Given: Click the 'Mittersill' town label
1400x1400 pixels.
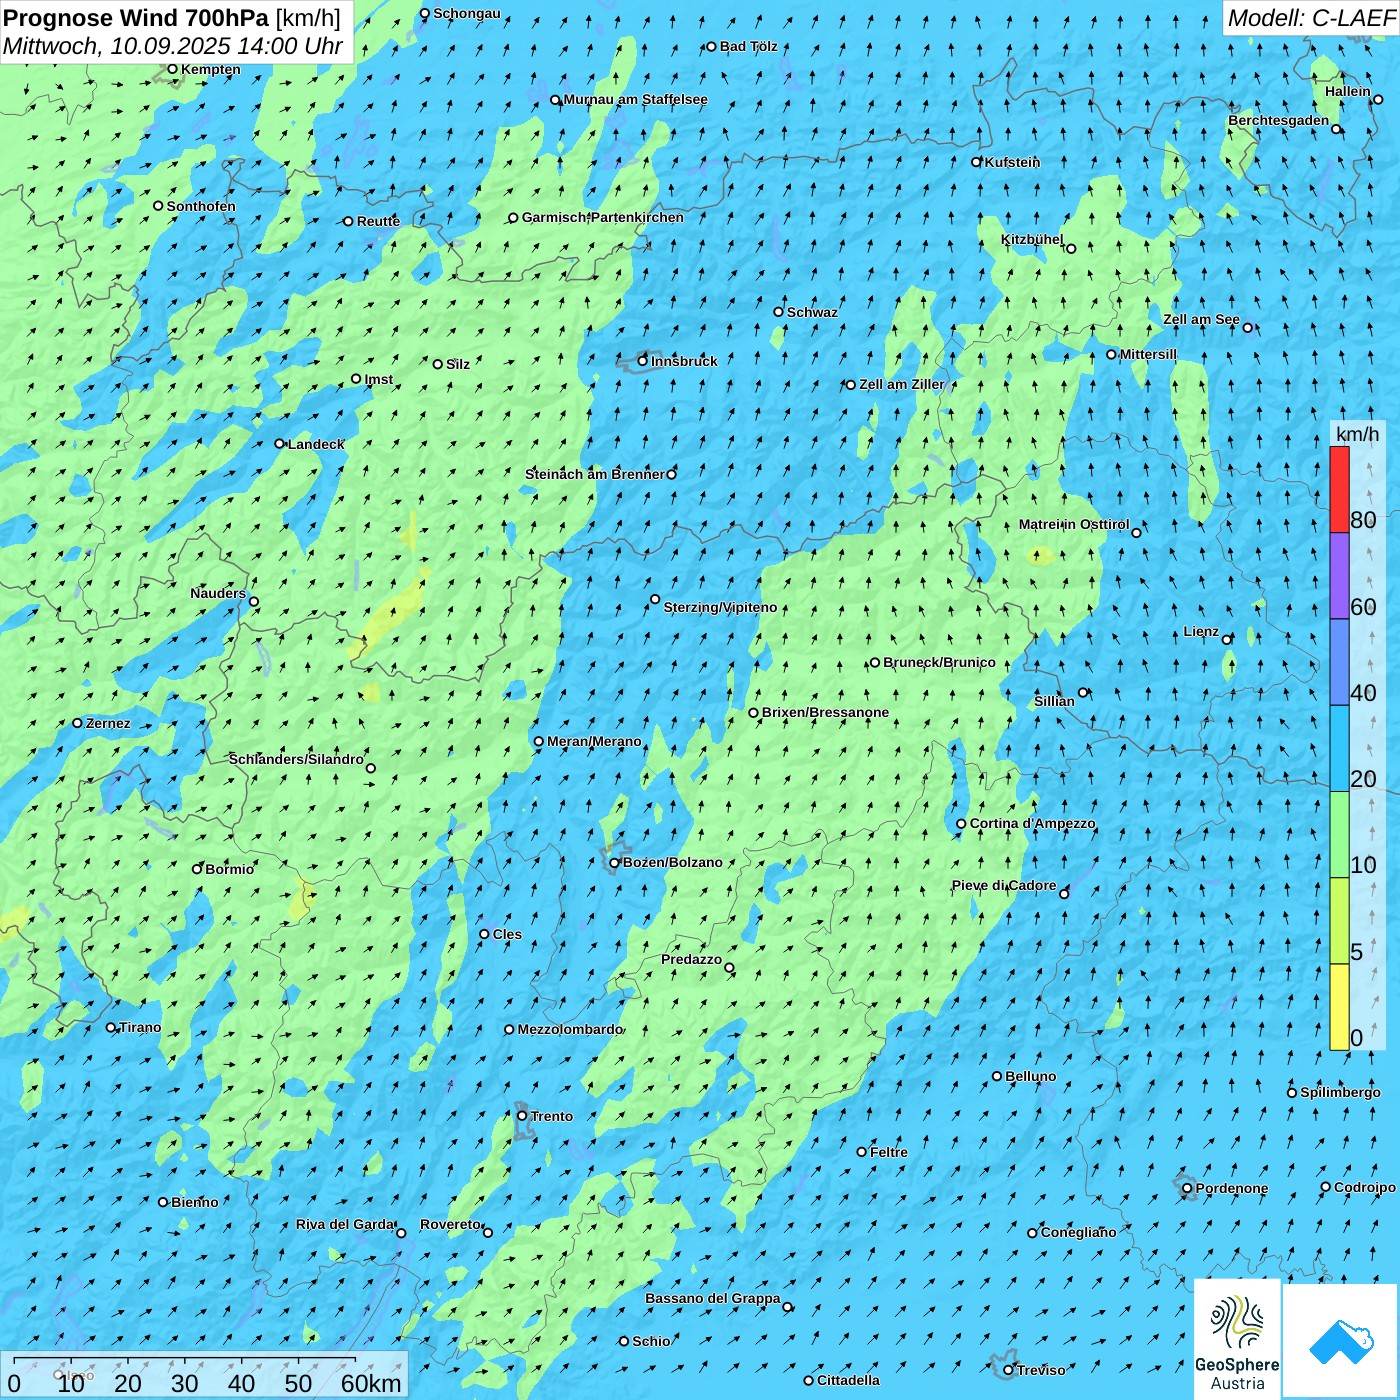Looking at the screenshot, I should click(x=1148, y=354).
